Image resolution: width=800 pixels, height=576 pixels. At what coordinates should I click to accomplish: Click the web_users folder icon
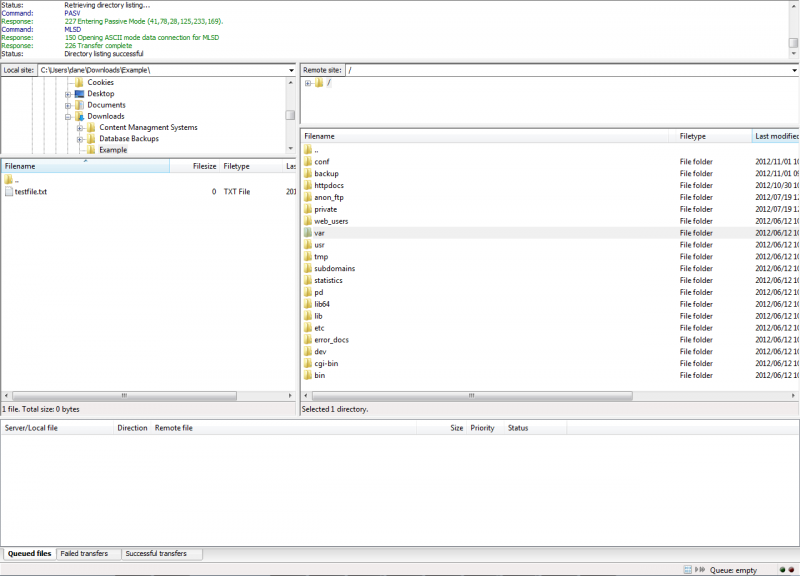pyautogui.click(x=308, y=221)
